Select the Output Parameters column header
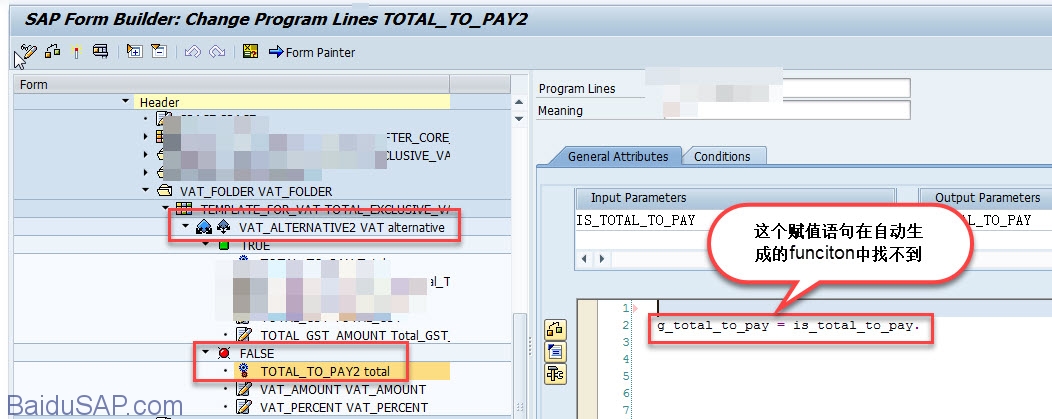 985,198
